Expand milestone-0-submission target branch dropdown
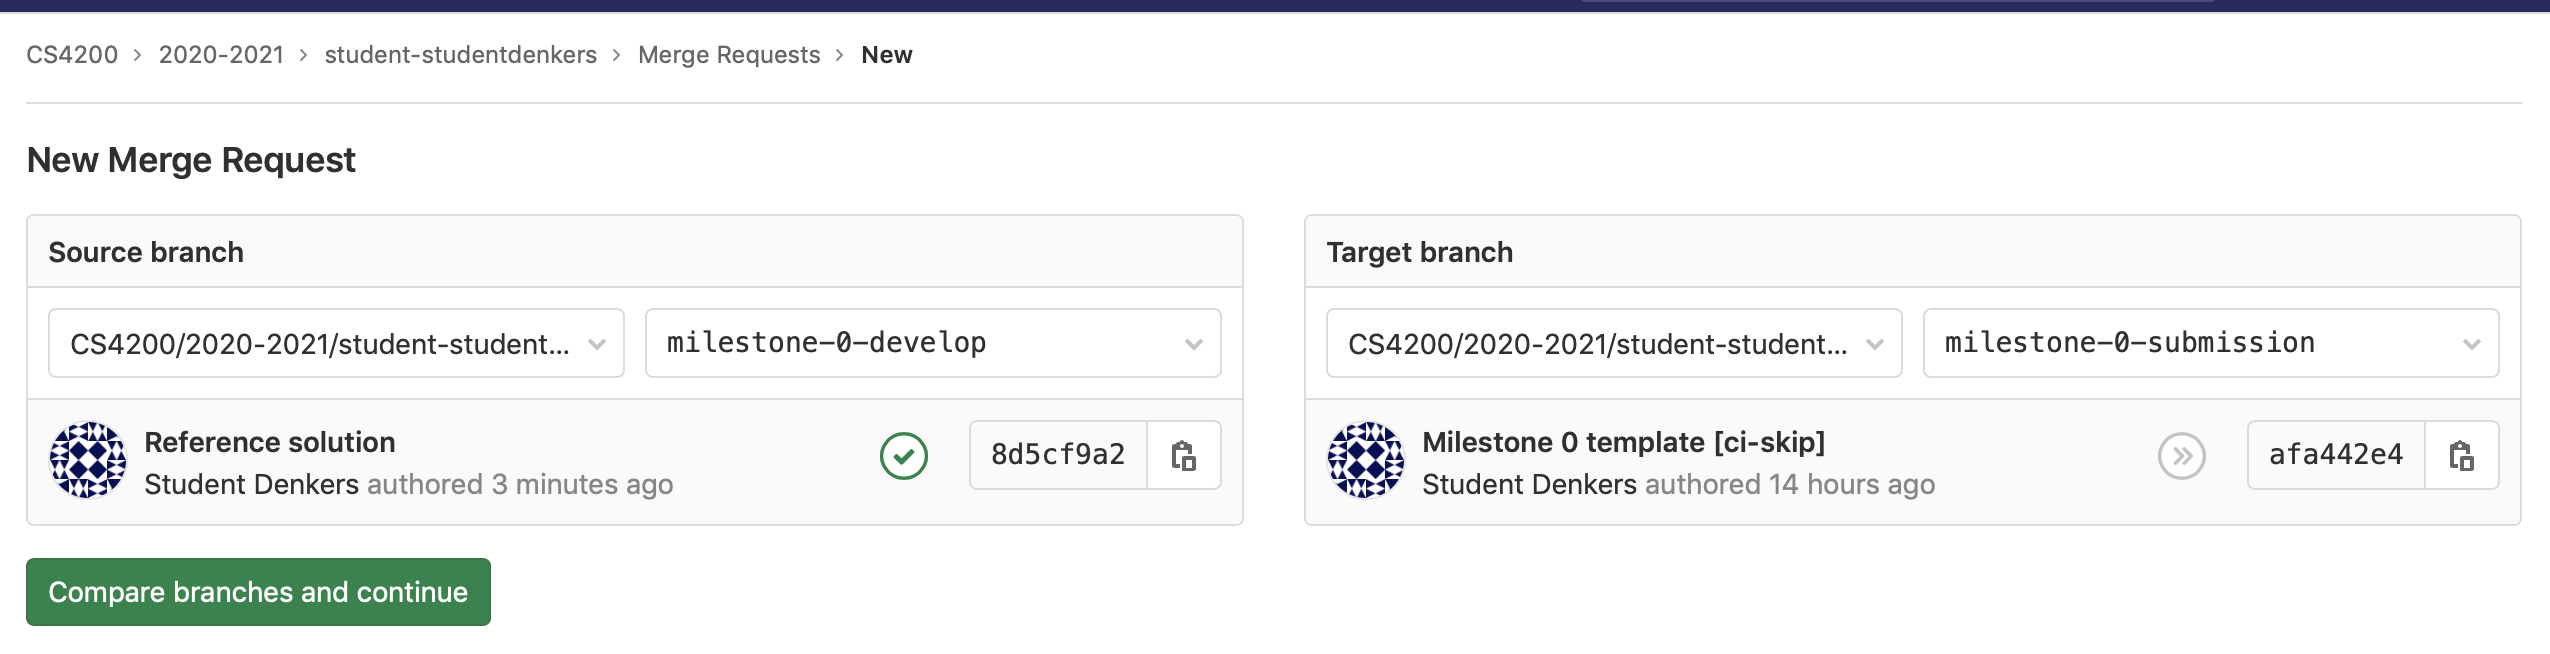Viewport: 2550px width, 654px height. 2211,344
